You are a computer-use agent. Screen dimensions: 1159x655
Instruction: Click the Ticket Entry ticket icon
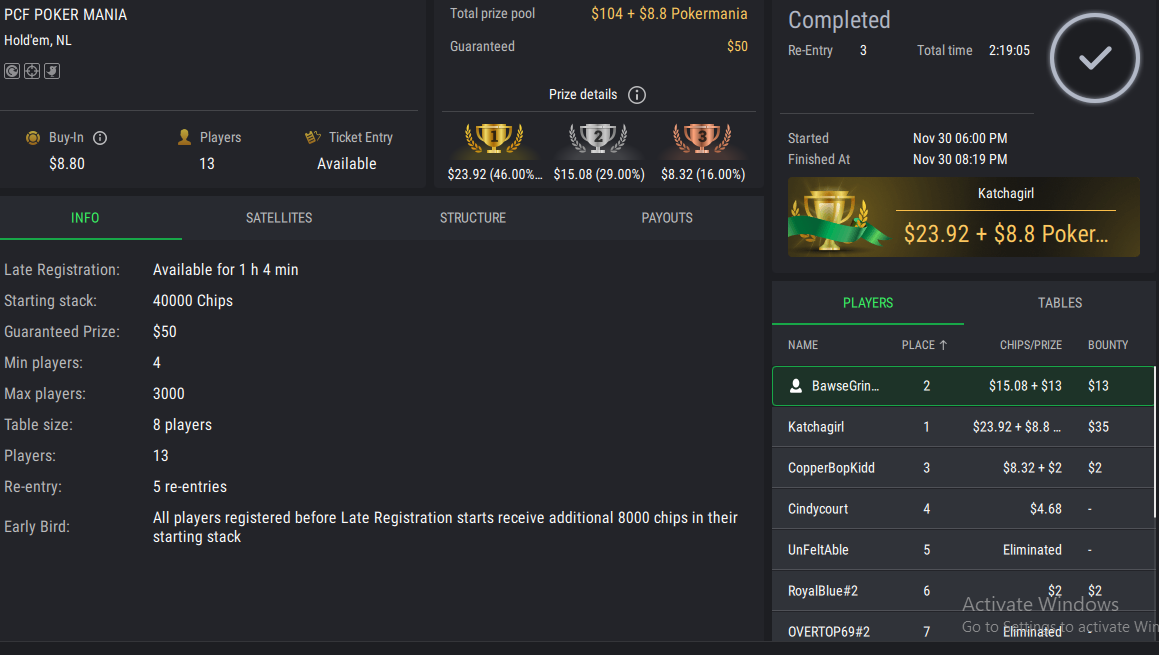(x=313, y=137)
